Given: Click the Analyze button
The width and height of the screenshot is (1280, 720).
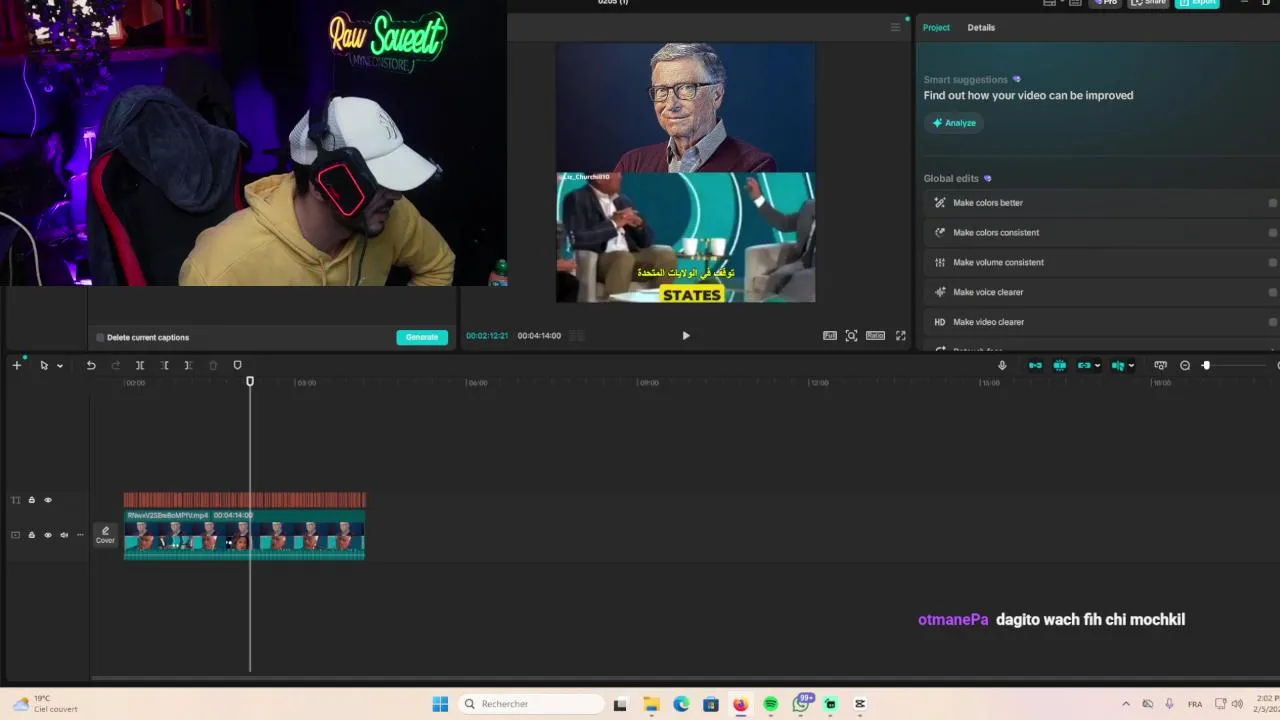Looking at the screenshot, I should [954, 123].
